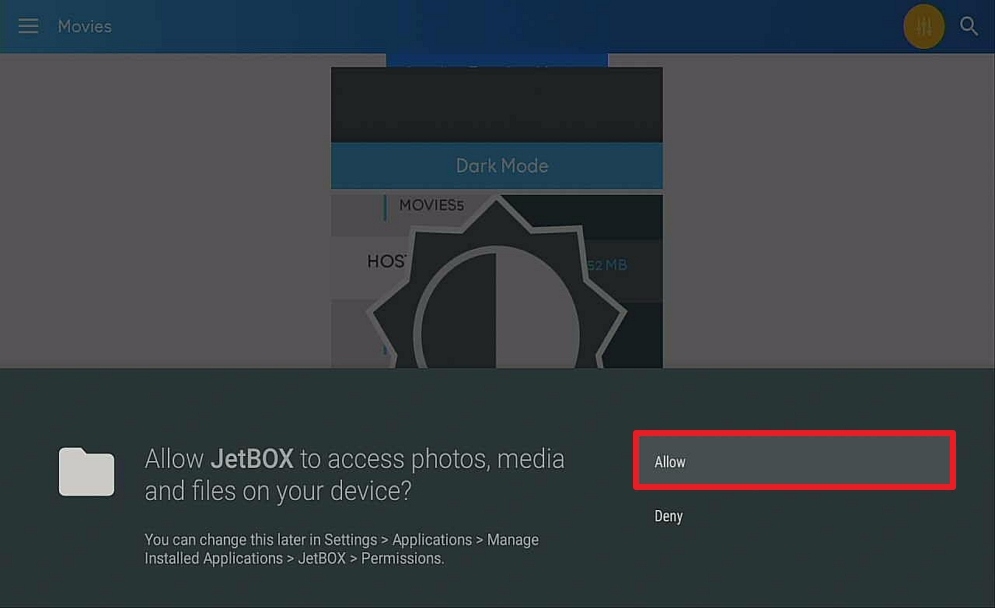Screen dimensions: 995x608
Task: Open the hamburger menu beside Movies
Action: coord(28,26)
